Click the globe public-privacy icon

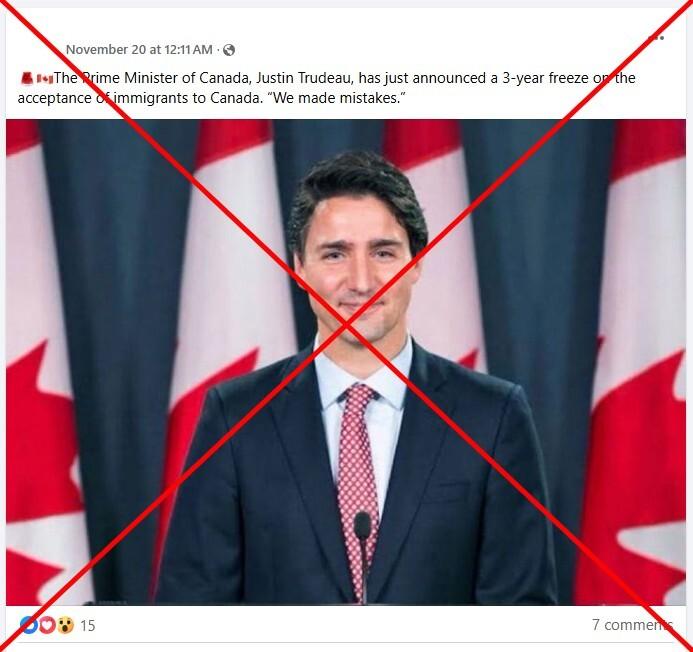229,50
